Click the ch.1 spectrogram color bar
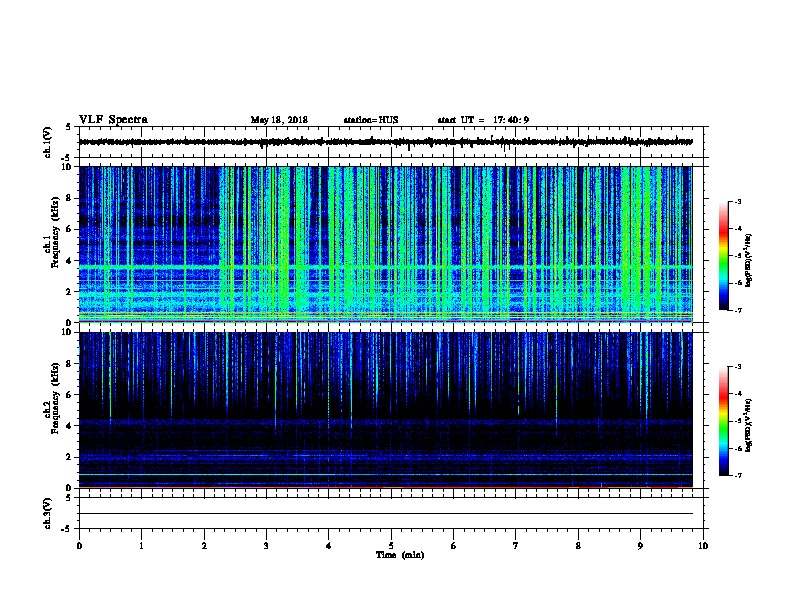 pos(724,256)
